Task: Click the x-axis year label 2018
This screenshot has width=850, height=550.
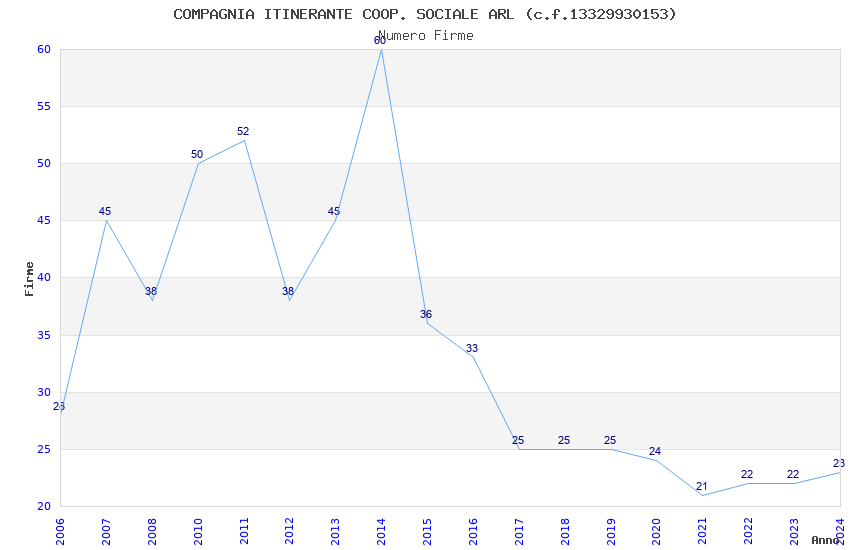Action: coord(565,531)
